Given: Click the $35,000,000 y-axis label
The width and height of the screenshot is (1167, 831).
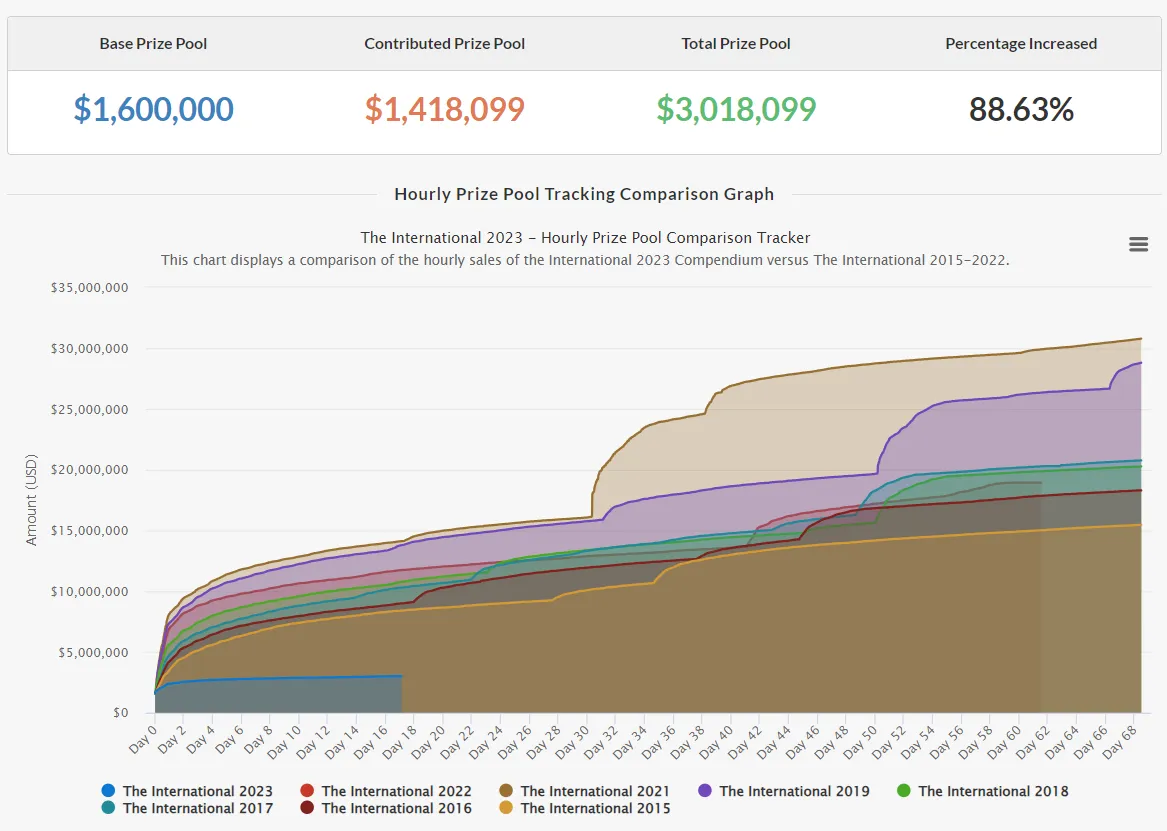Looking at the screenshot, I should tap(89, 287).
